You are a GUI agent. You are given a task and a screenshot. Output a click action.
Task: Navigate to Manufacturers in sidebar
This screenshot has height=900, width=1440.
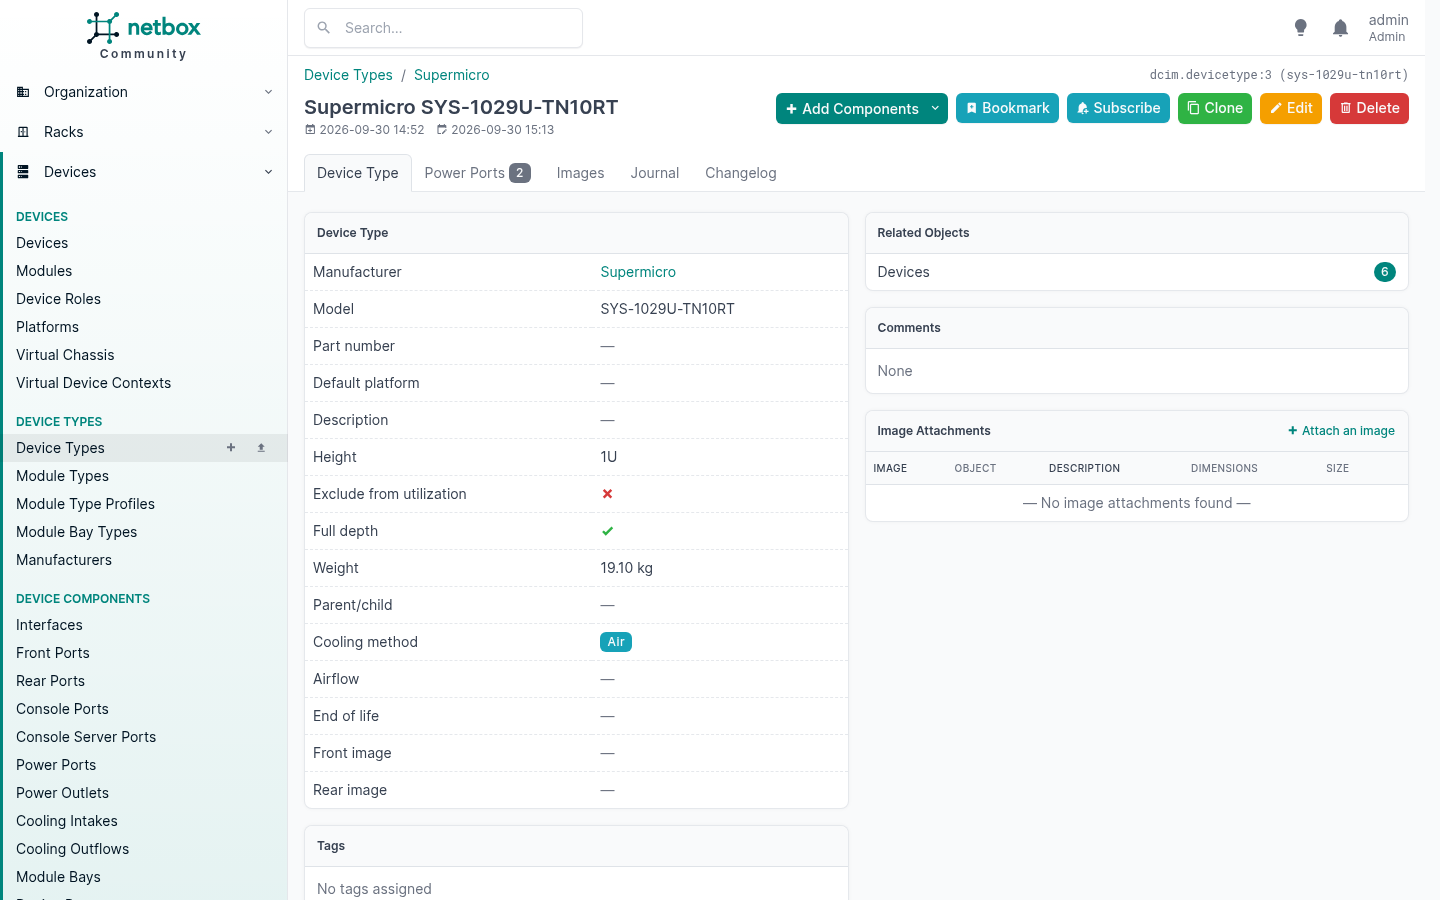64,560
